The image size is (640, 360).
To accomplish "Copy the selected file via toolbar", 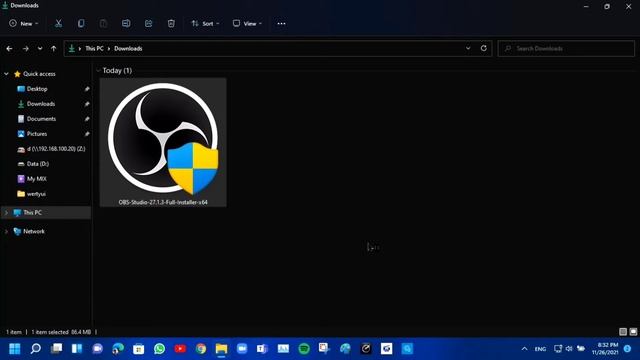I will pos(81,24).
